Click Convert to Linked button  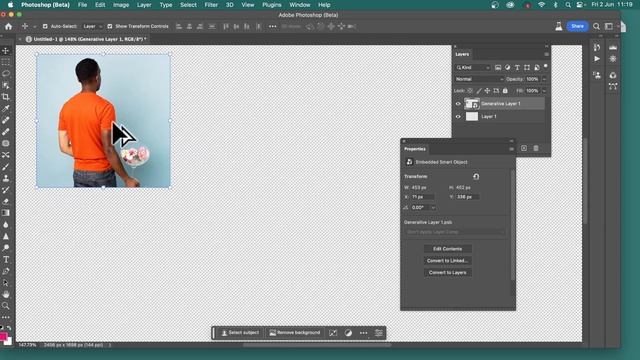tap(448, 260)
